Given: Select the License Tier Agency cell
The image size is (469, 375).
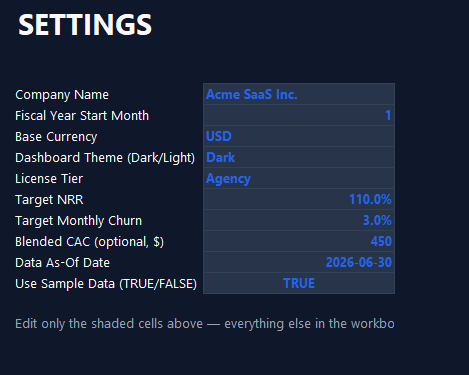Looking at the screenshot, I should (299, 178).
